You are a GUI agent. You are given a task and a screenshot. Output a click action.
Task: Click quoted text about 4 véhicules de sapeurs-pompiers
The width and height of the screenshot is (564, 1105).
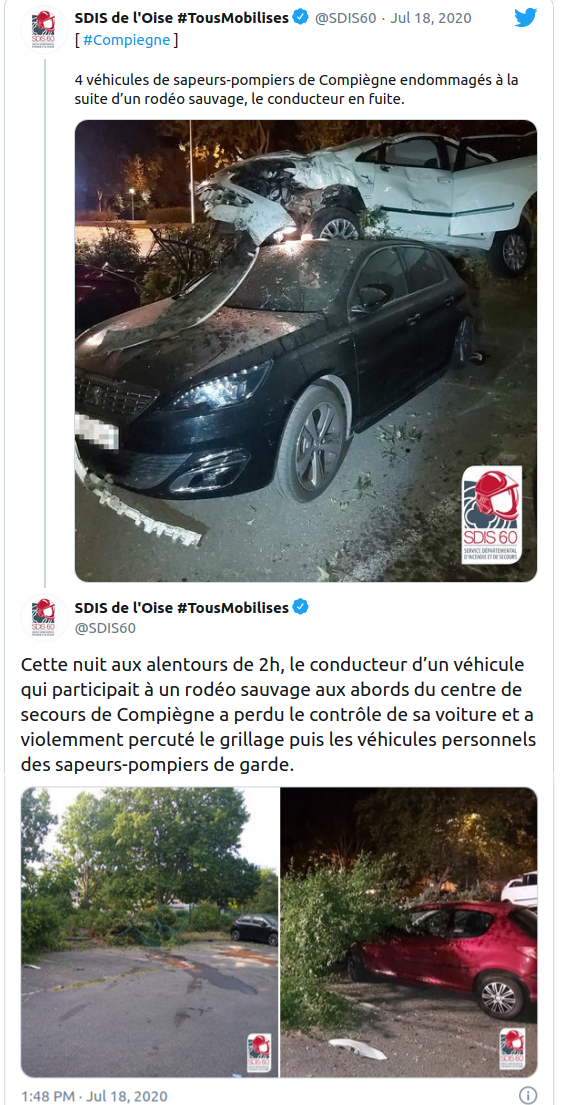coord(296,90)
